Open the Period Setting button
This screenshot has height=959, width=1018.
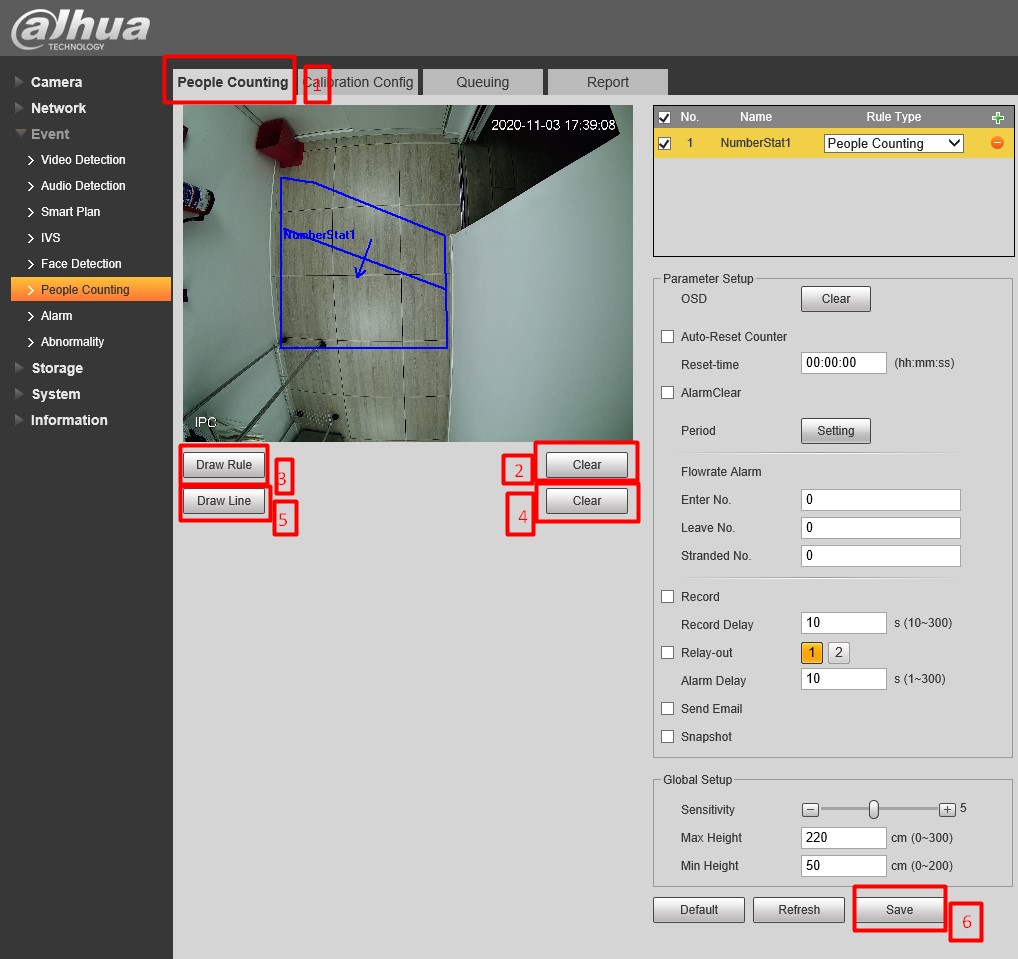click(836, 430)
